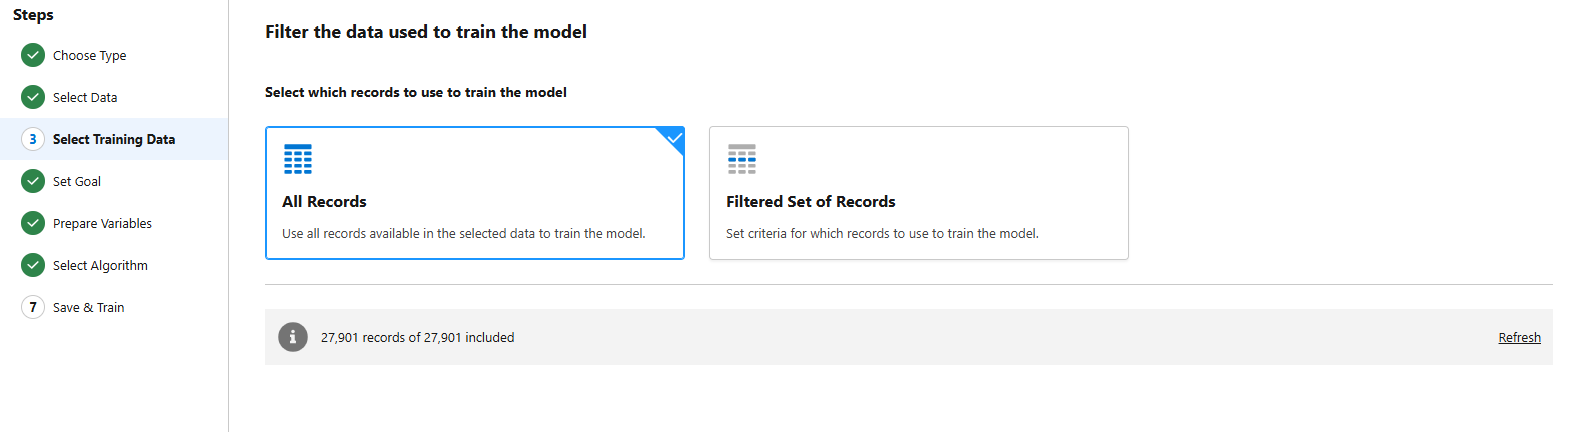1576x432 pixels.
Task: Go to the Choose Type step
Action: point(89,56)
